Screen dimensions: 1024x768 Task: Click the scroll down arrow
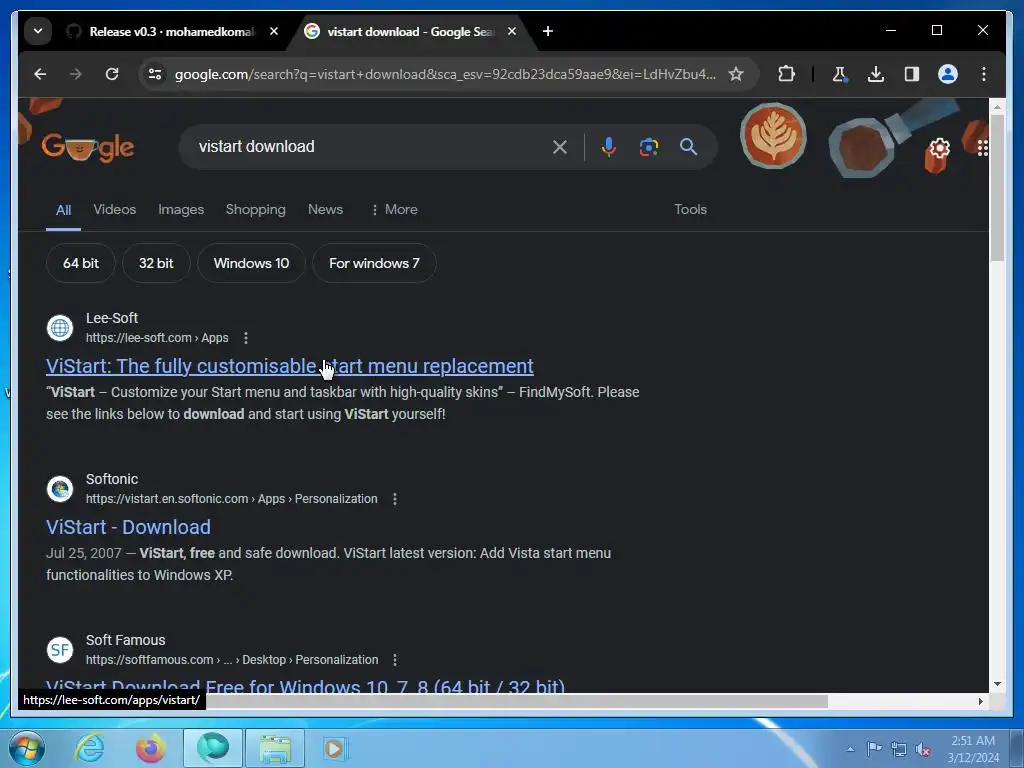coord(997,684)
